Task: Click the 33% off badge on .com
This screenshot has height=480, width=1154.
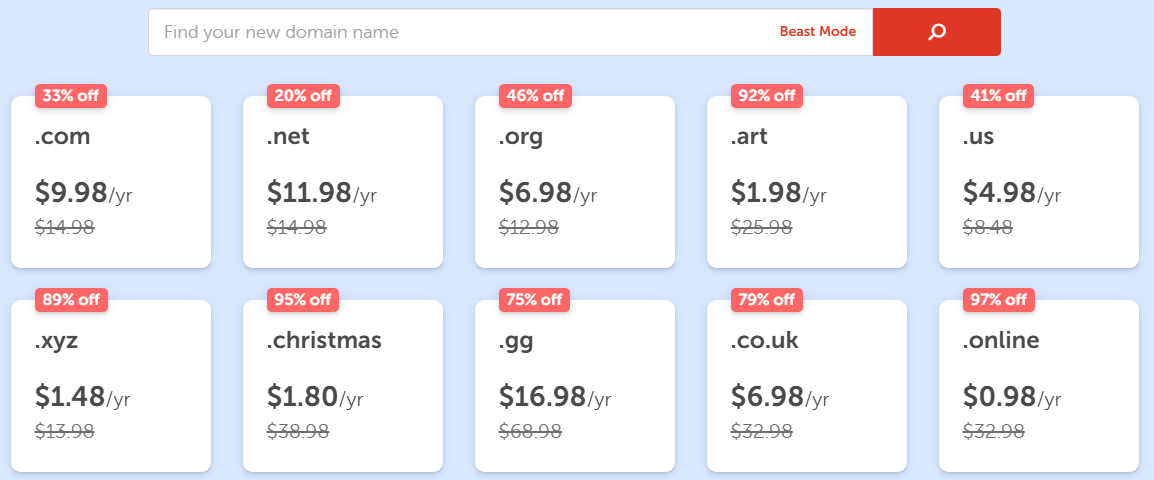Action: click(71, 96)
